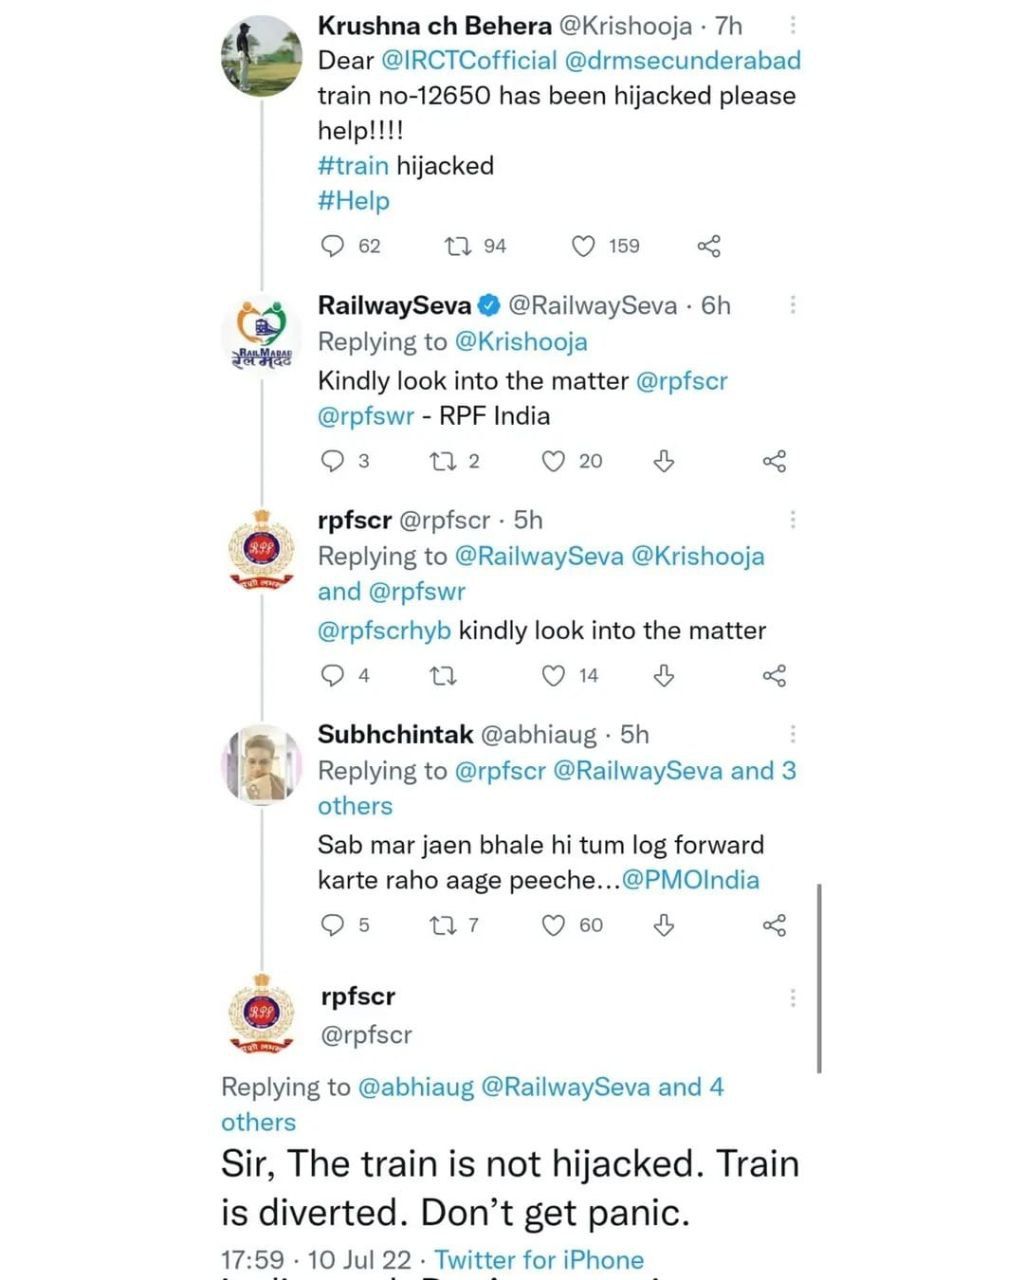Open more options on Krushna's tweet
Screen dimensions: 1024x1280
[x=793, y=25]
